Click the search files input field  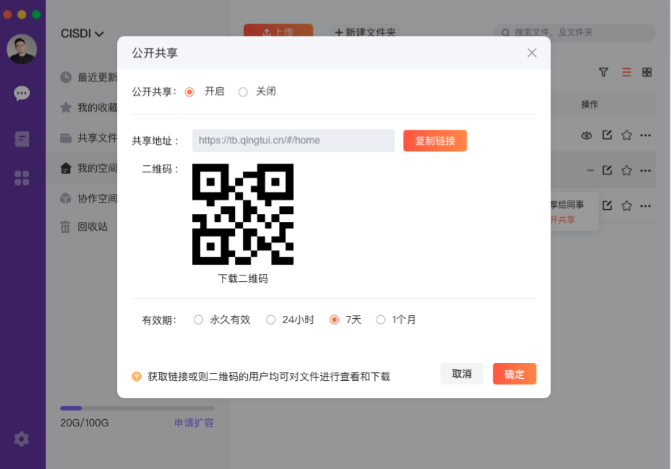pyautogui.click(x=574, y=33)
